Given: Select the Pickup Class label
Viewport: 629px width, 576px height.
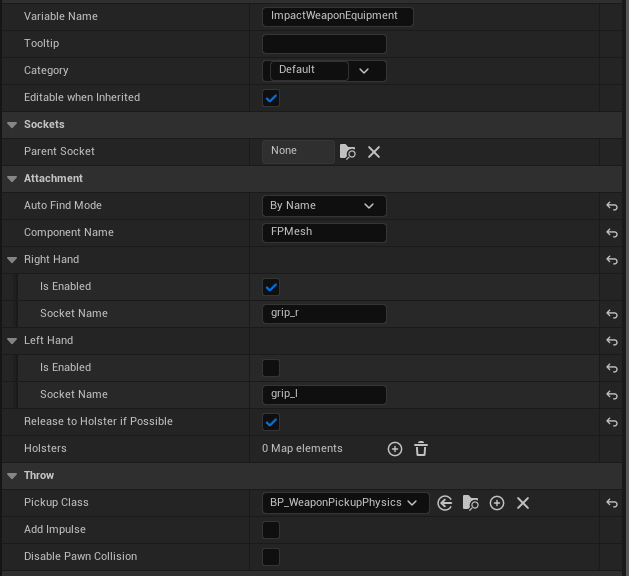Looking at the screenshot, I should coord(56,503).
